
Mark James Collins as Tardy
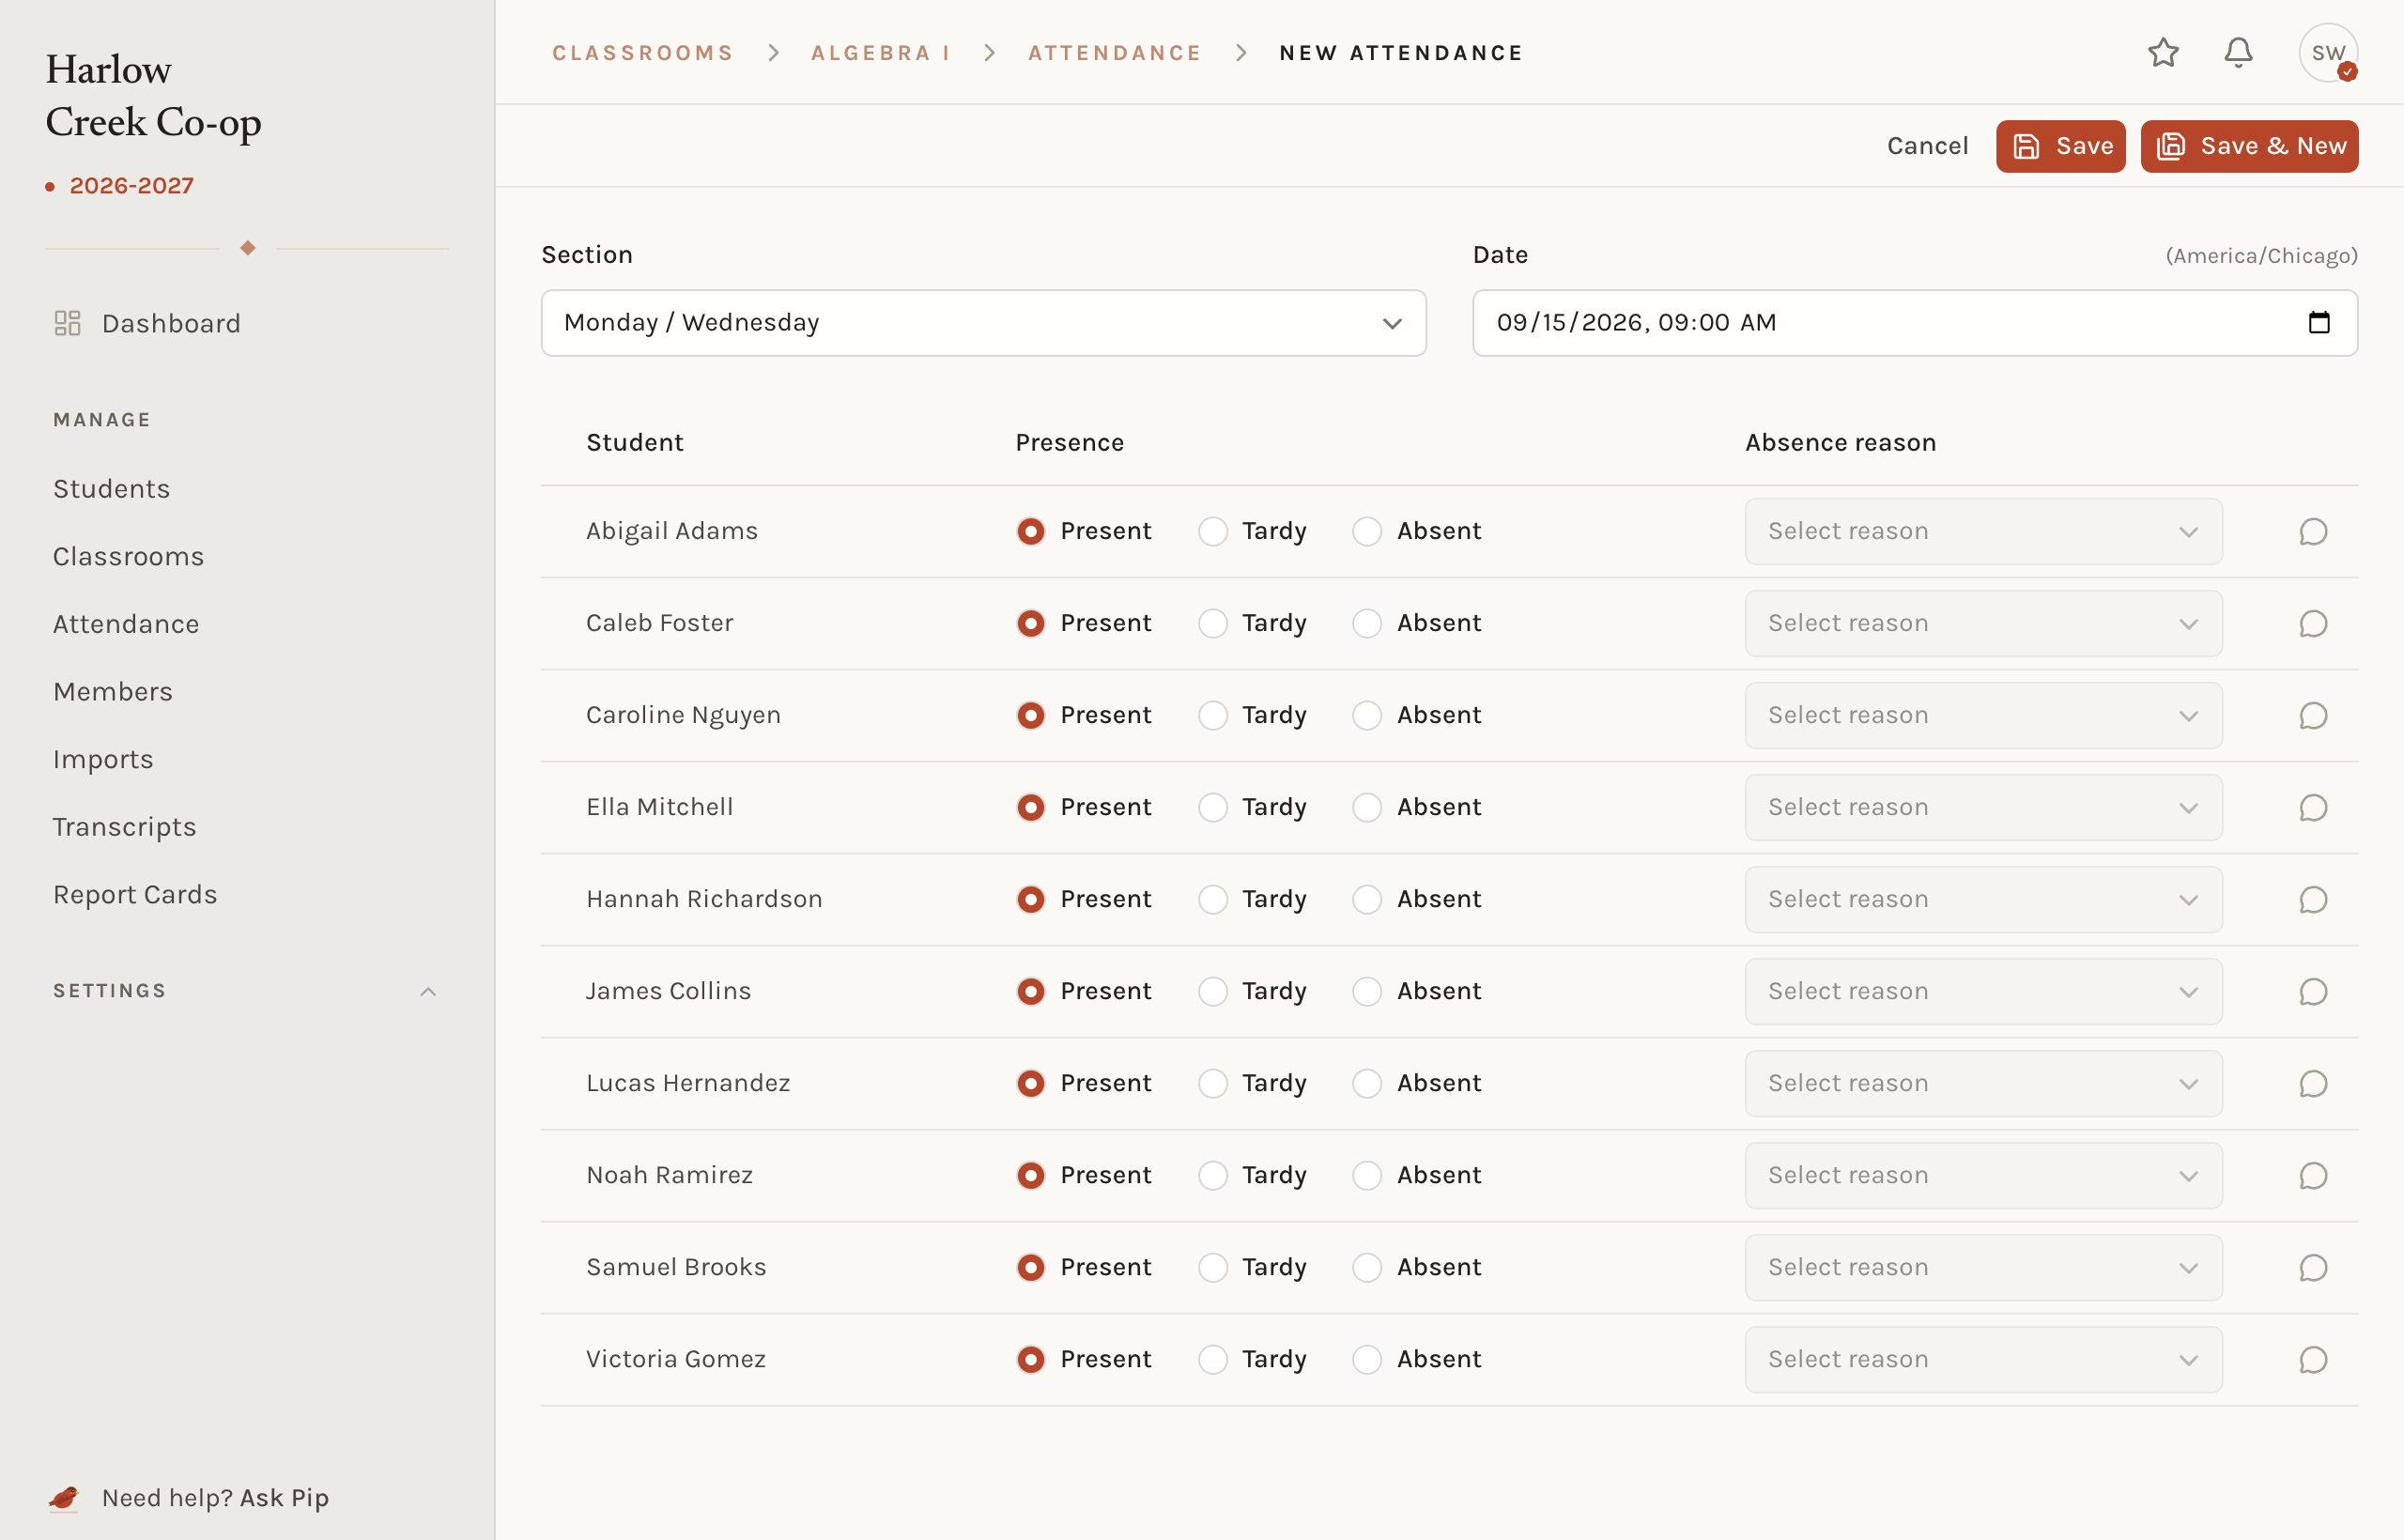(1213, 991)
